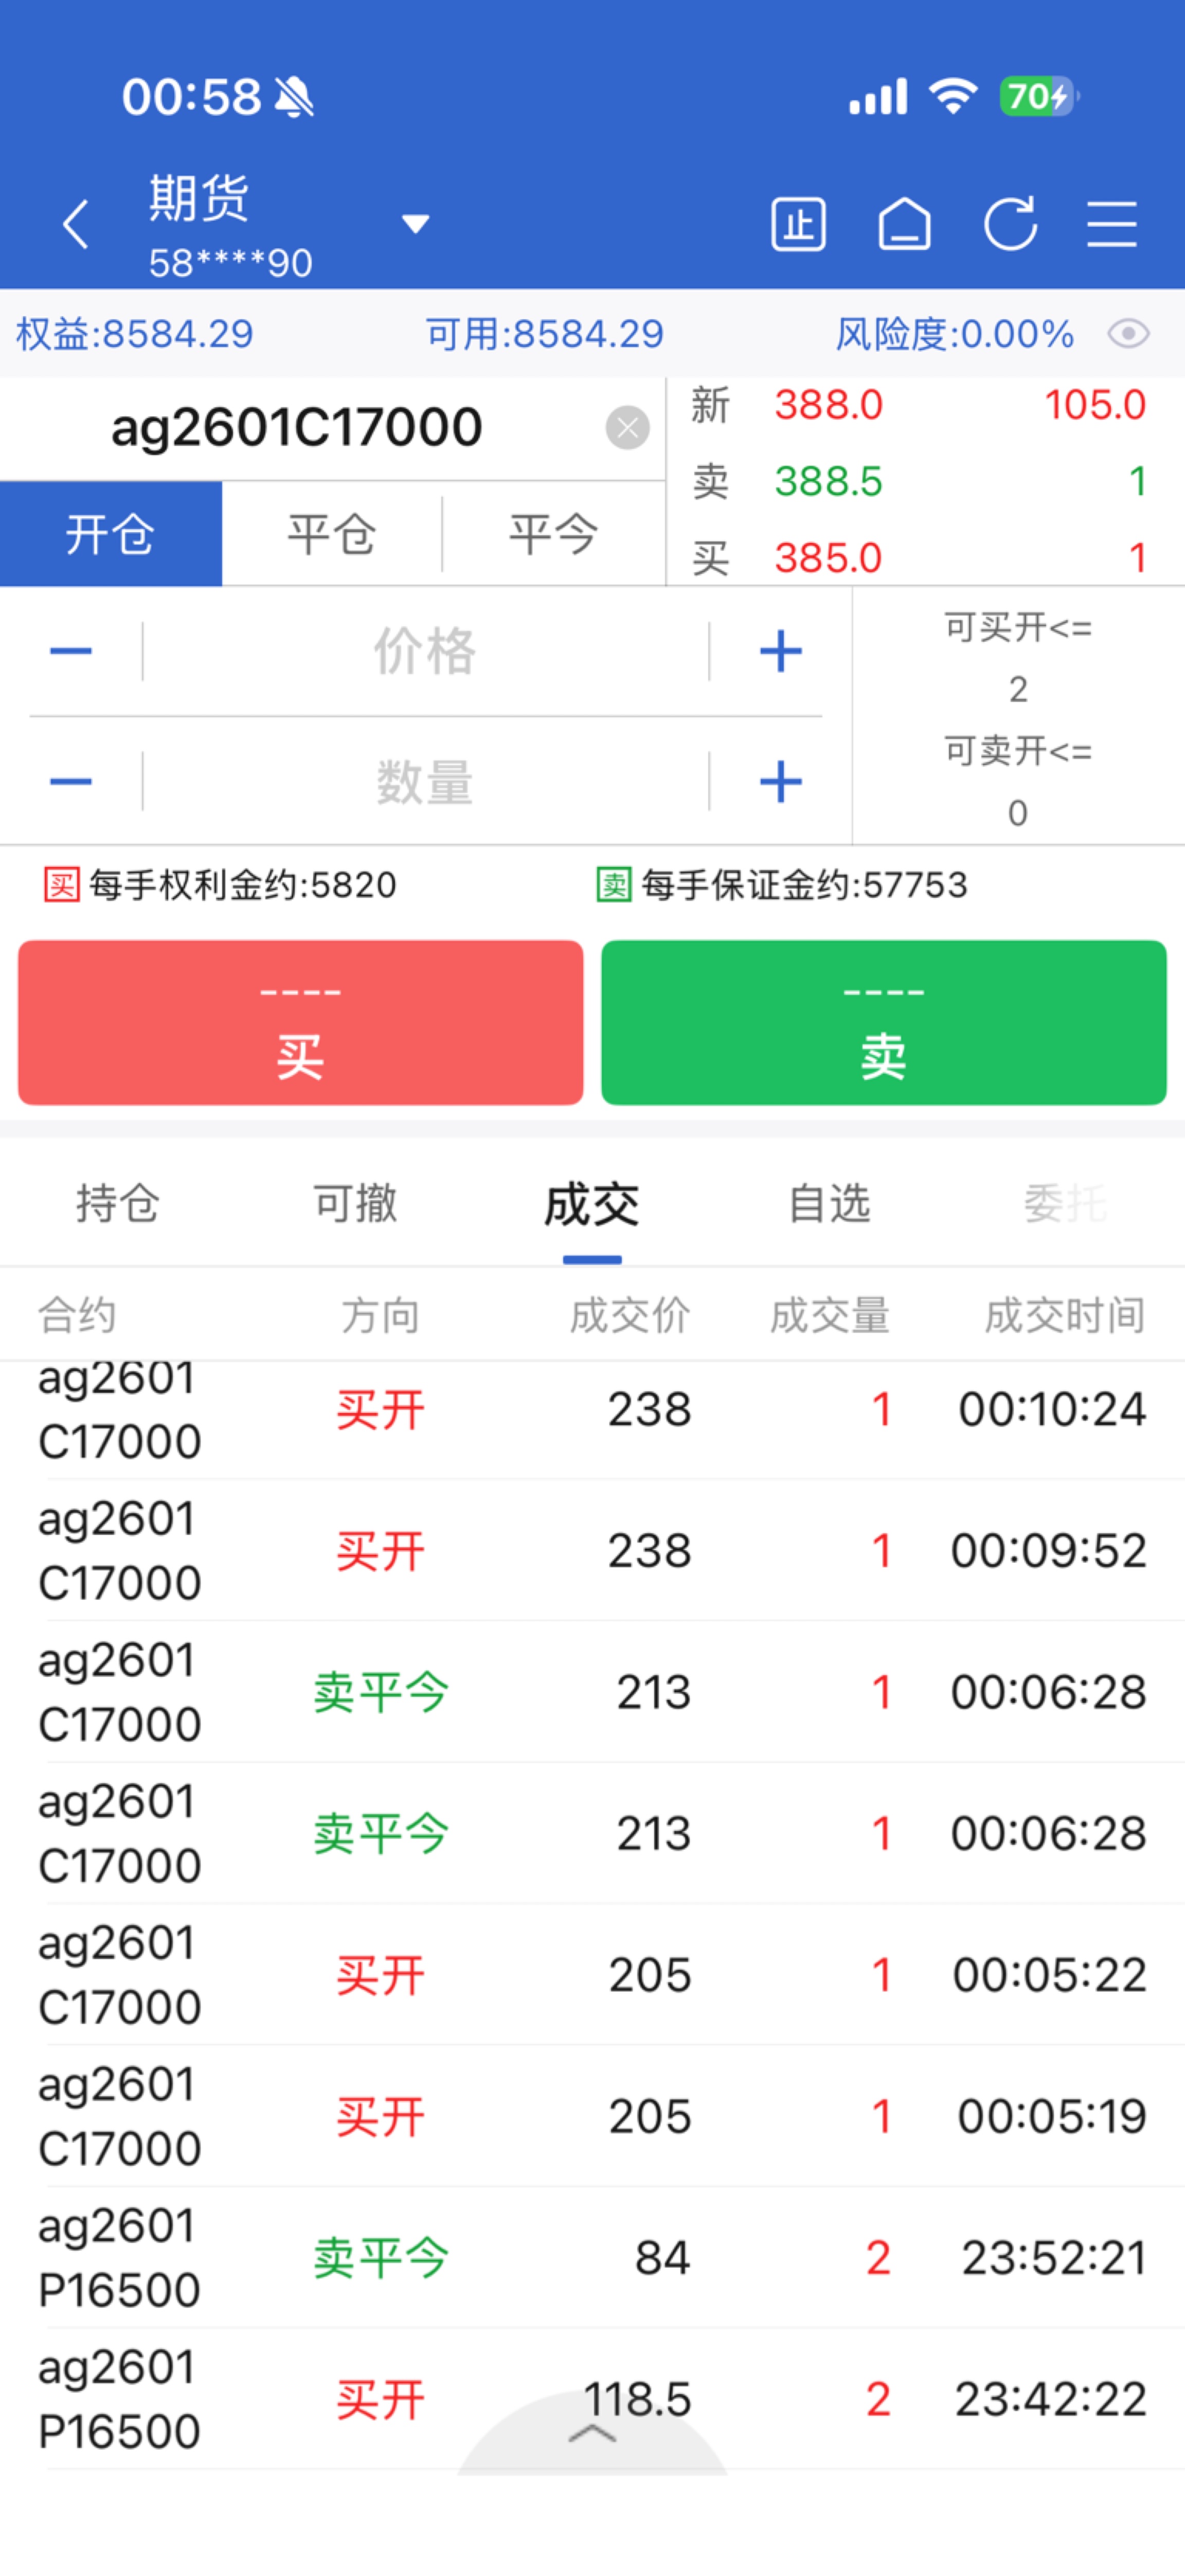The width and height of the screenshot is (1185, 2576).
Task: Open the stop-loss 止 icon
Action: [x=798, y=224]
